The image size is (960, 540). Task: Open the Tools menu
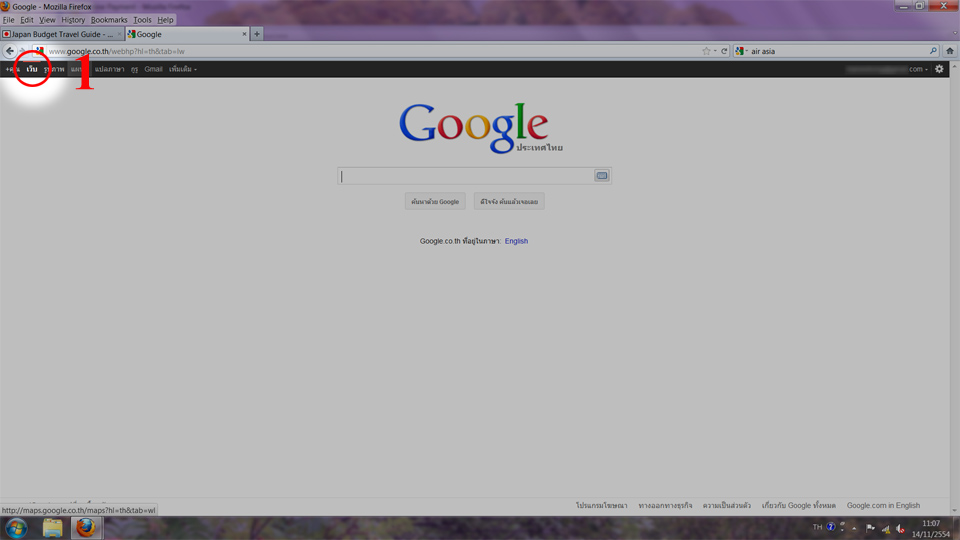pos(142,20)
